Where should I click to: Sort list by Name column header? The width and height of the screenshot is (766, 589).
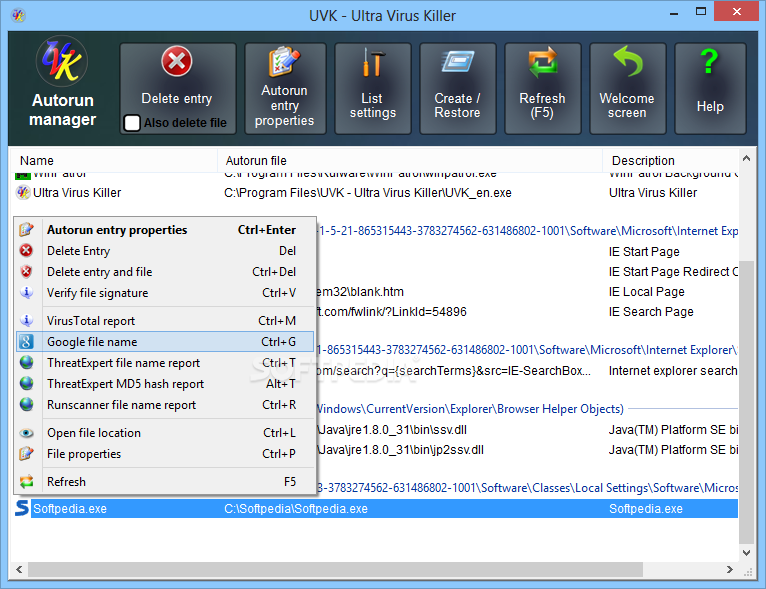tap(113, 160)
